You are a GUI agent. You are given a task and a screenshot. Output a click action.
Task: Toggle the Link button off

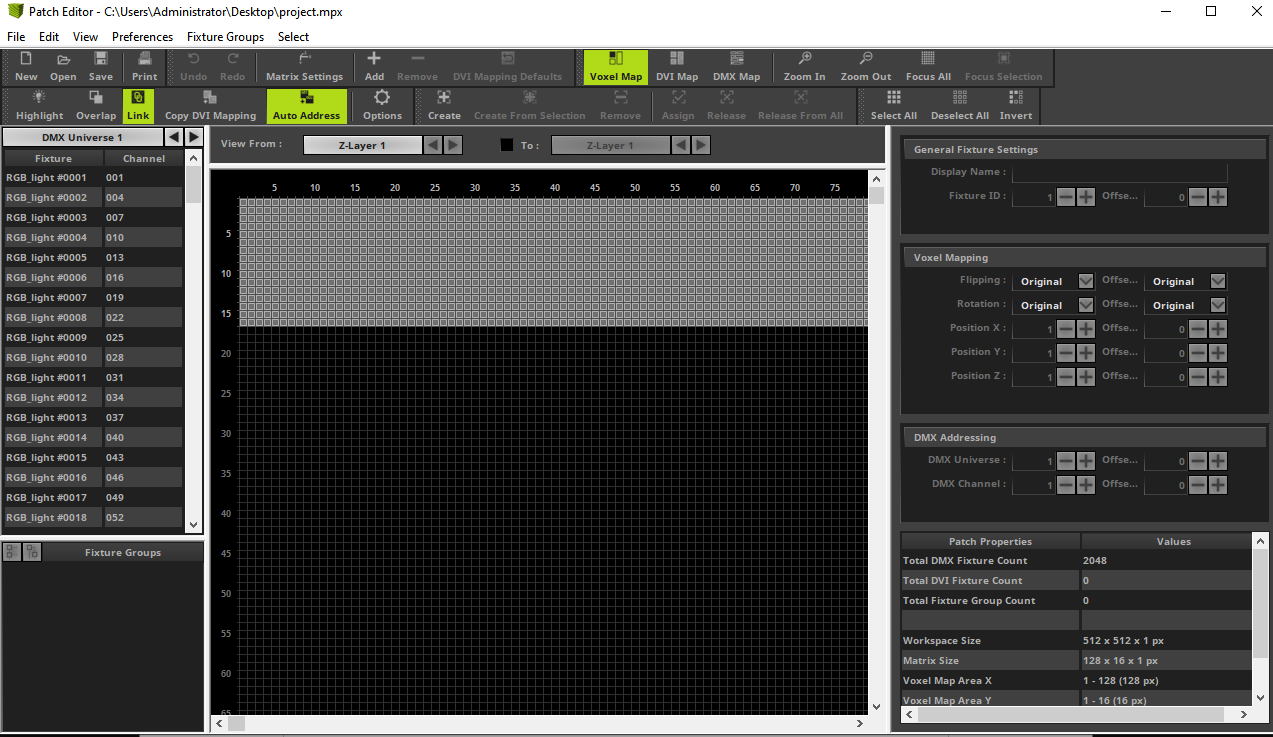point(138,106)
